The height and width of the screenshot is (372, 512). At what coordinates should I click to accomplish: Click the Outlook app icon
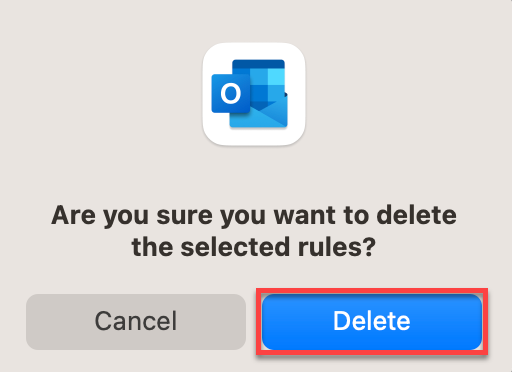point(254,94)
